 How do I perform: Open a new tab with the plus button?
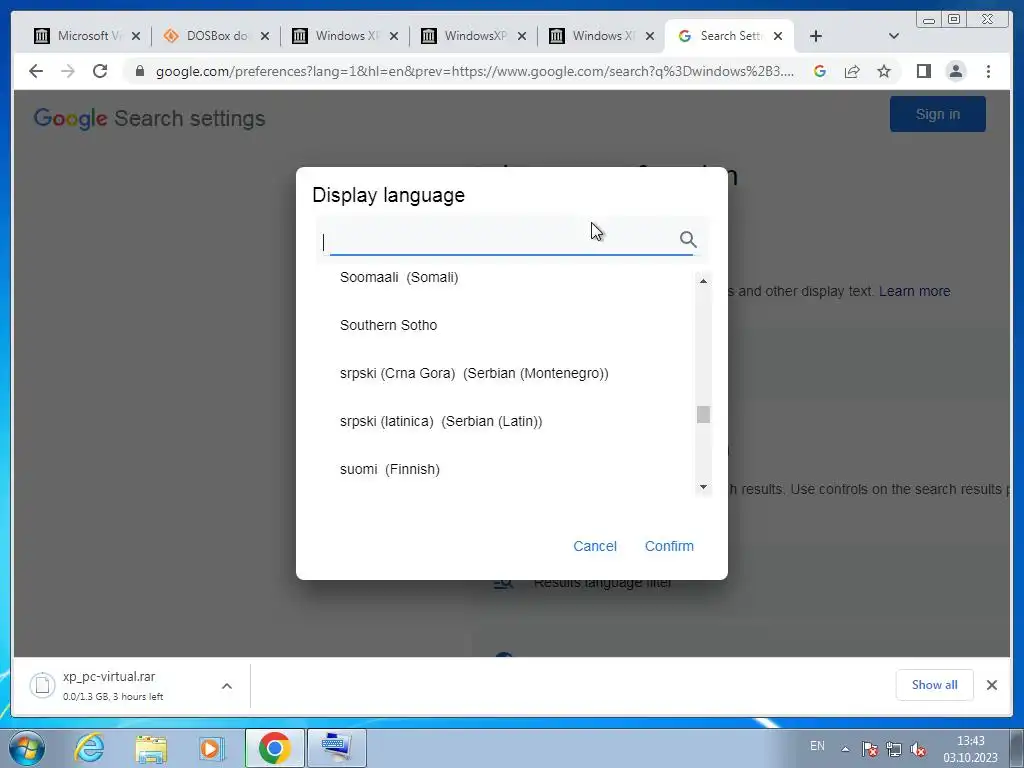pos(816,36)
